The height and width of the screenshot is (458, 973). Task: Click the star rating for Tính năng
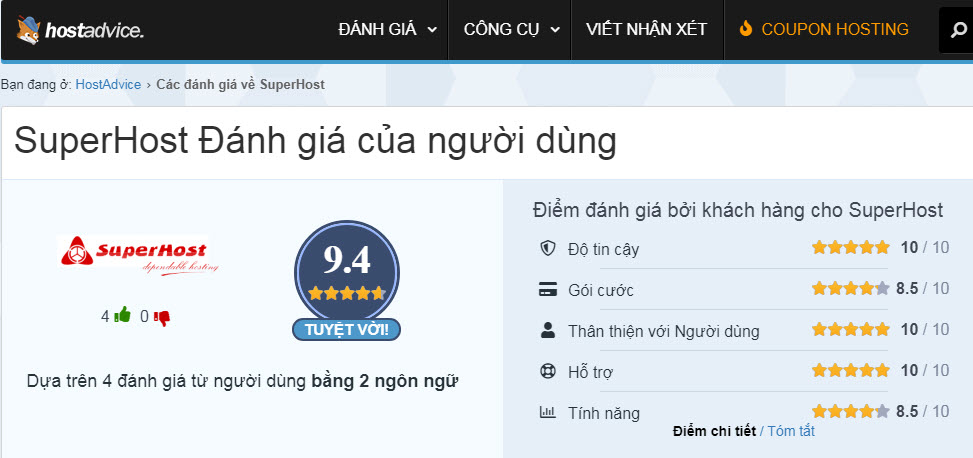point(850,411)
